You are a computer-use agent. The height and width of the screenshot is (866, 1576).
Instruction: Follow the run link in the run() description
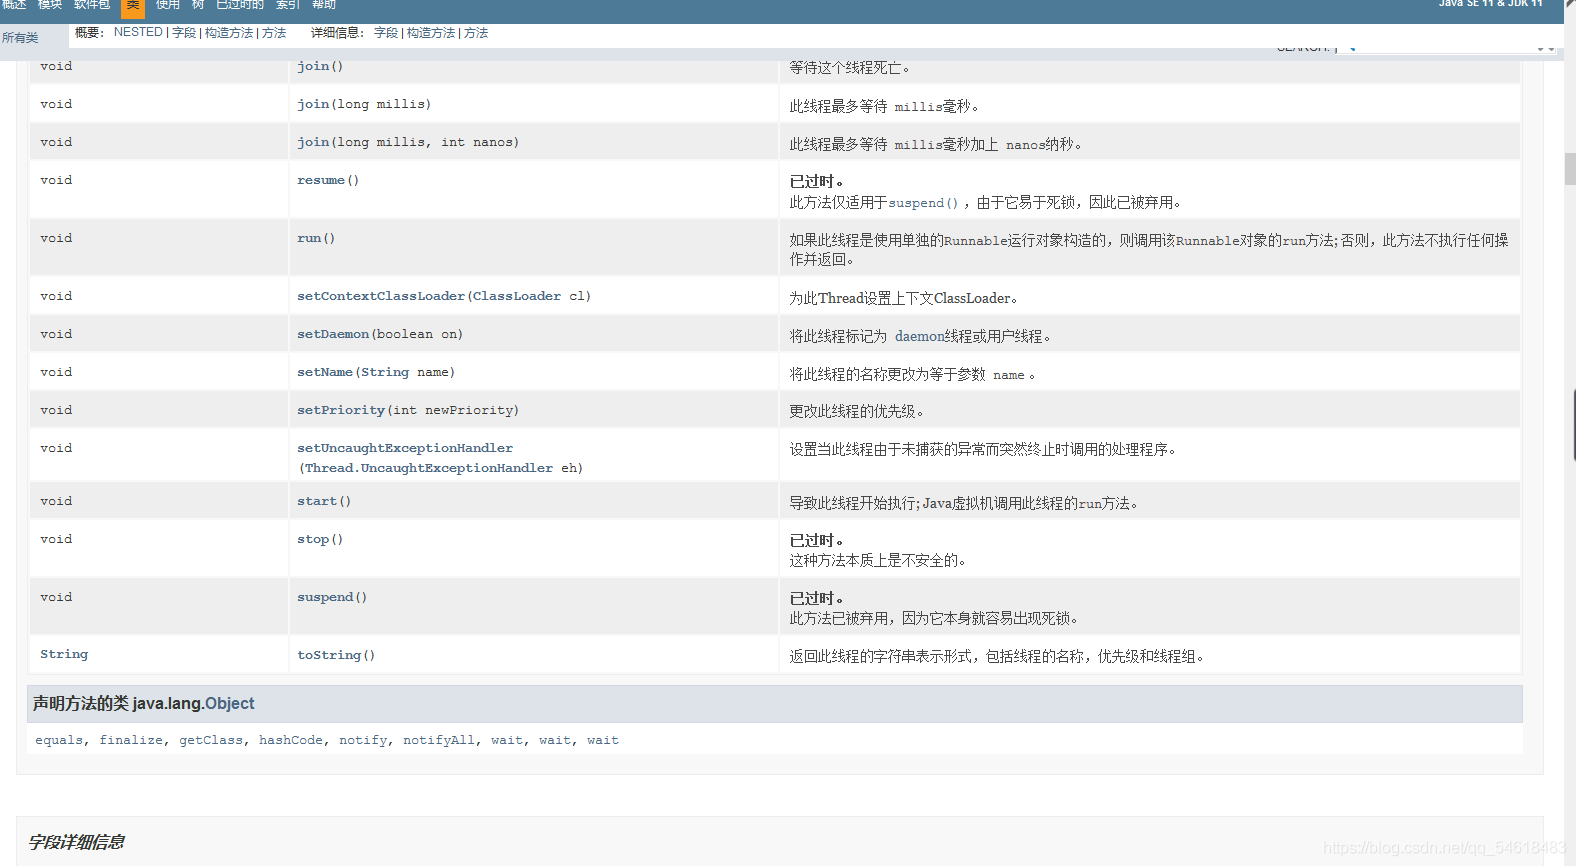point(1294,241)
